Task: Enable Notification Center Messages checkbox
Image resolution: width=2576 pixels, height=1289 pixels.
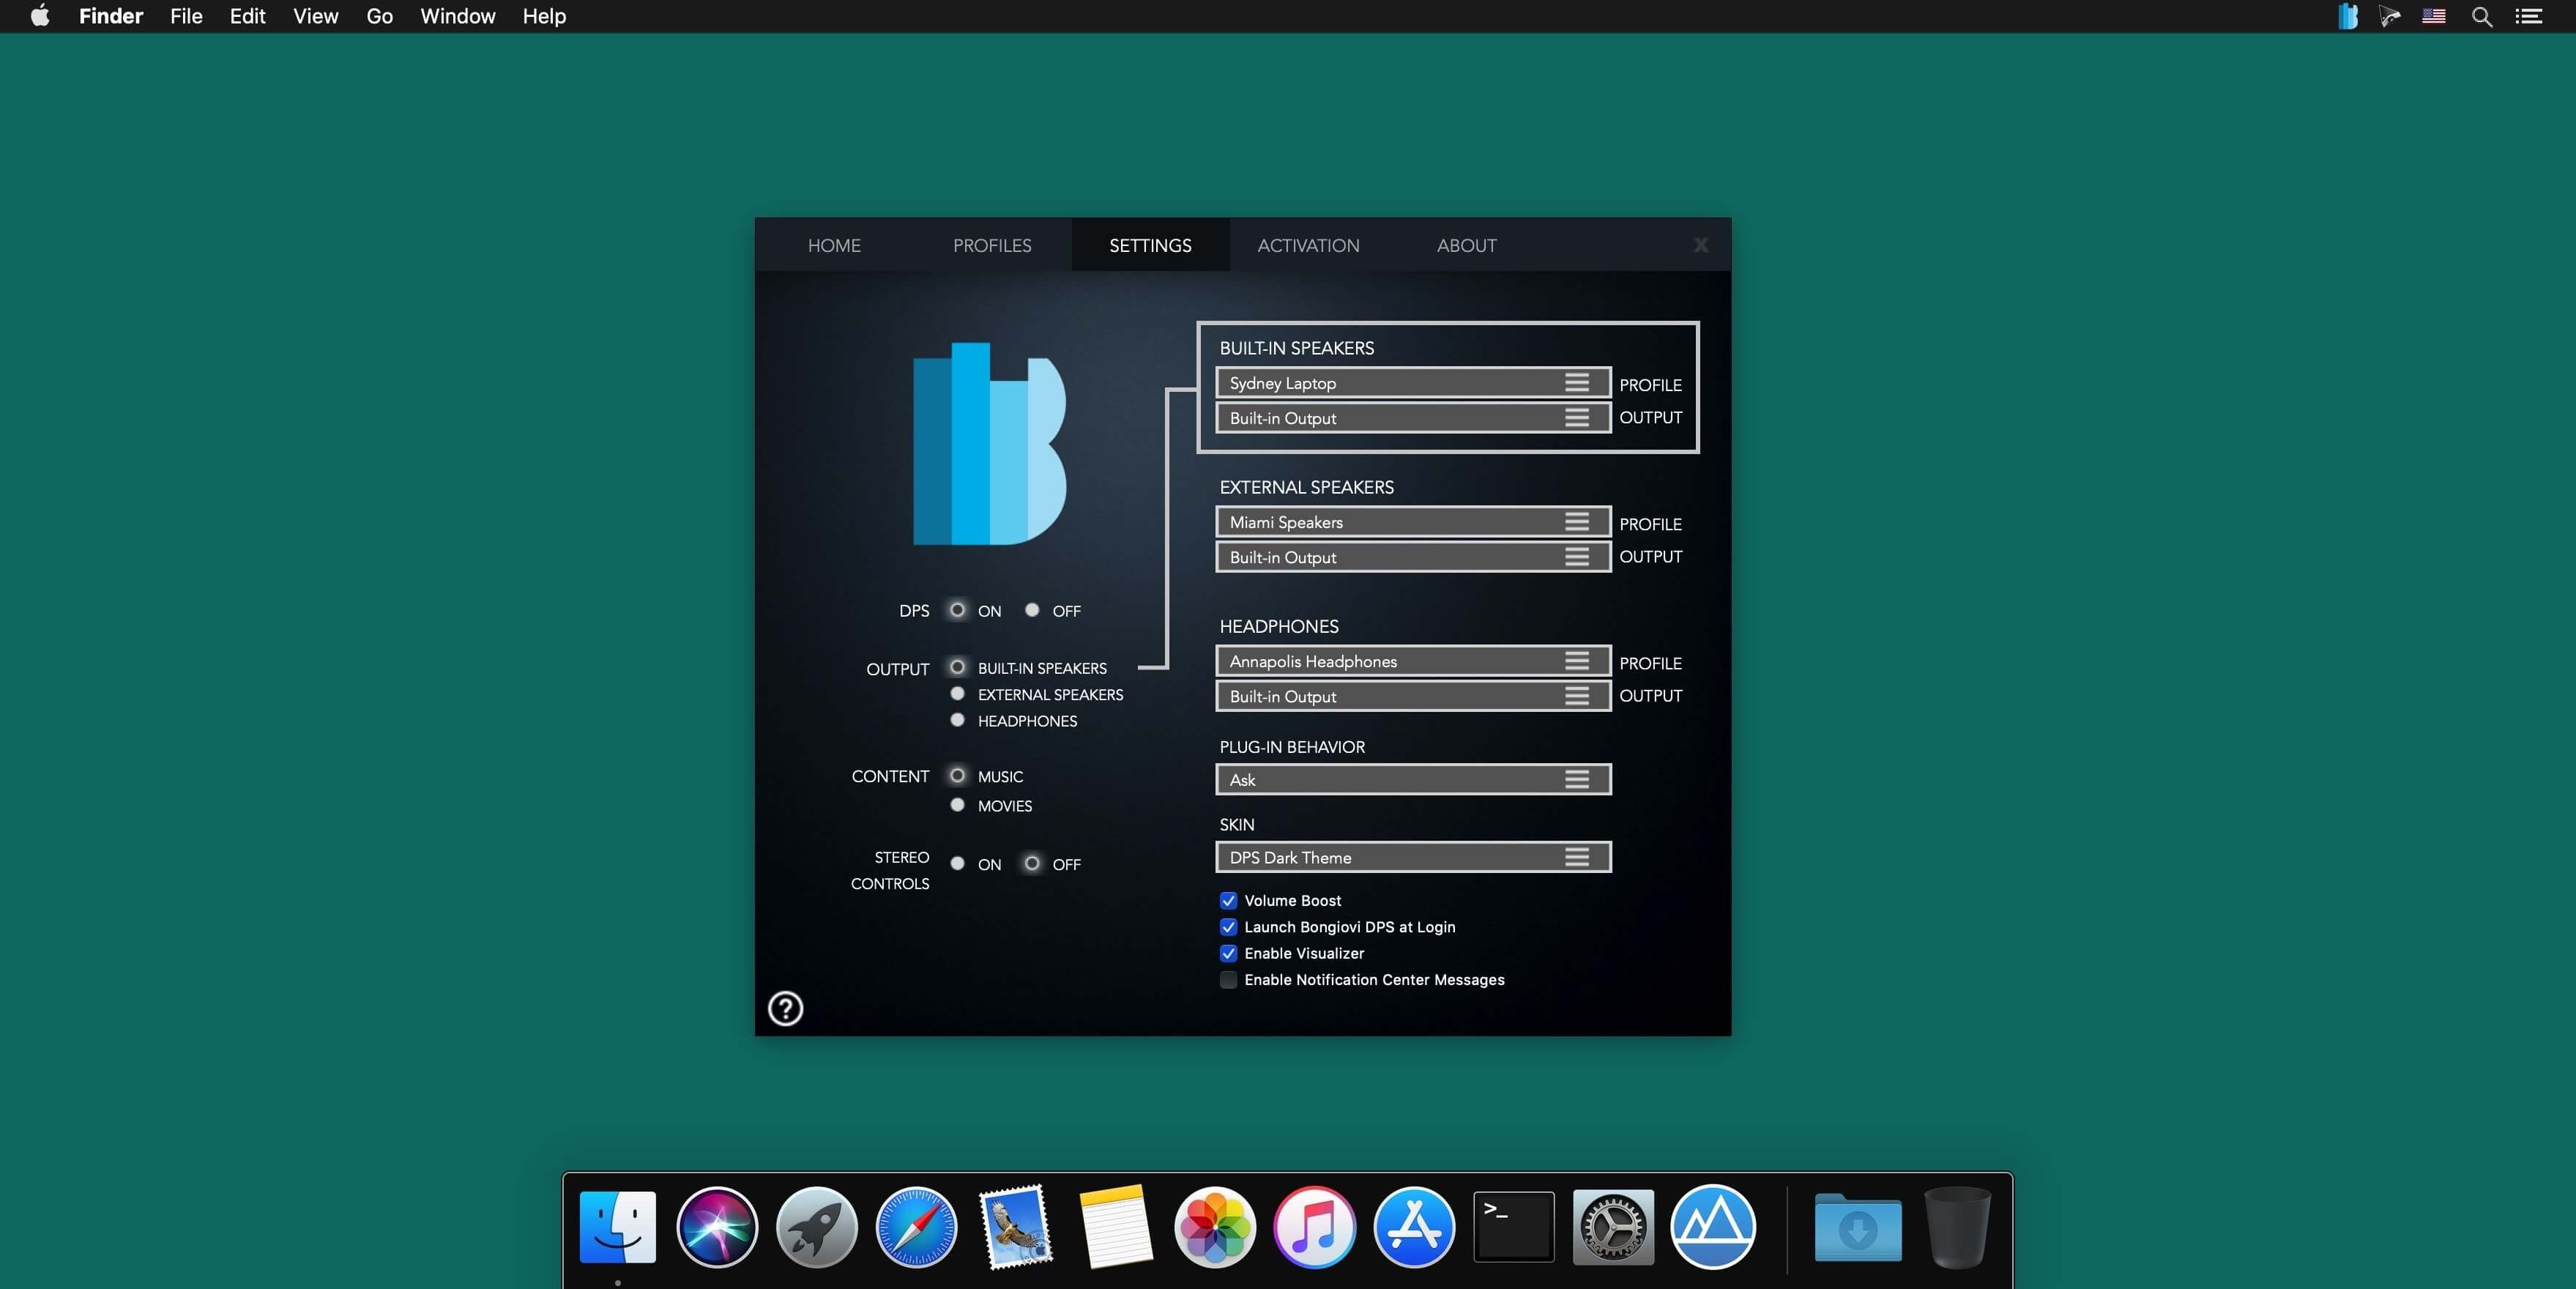Action: click(1228, 980)
